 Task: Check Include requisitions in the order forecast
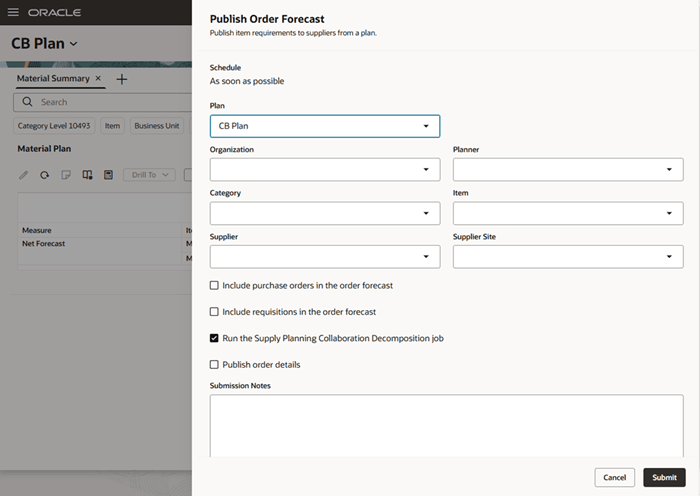[214, 312]
